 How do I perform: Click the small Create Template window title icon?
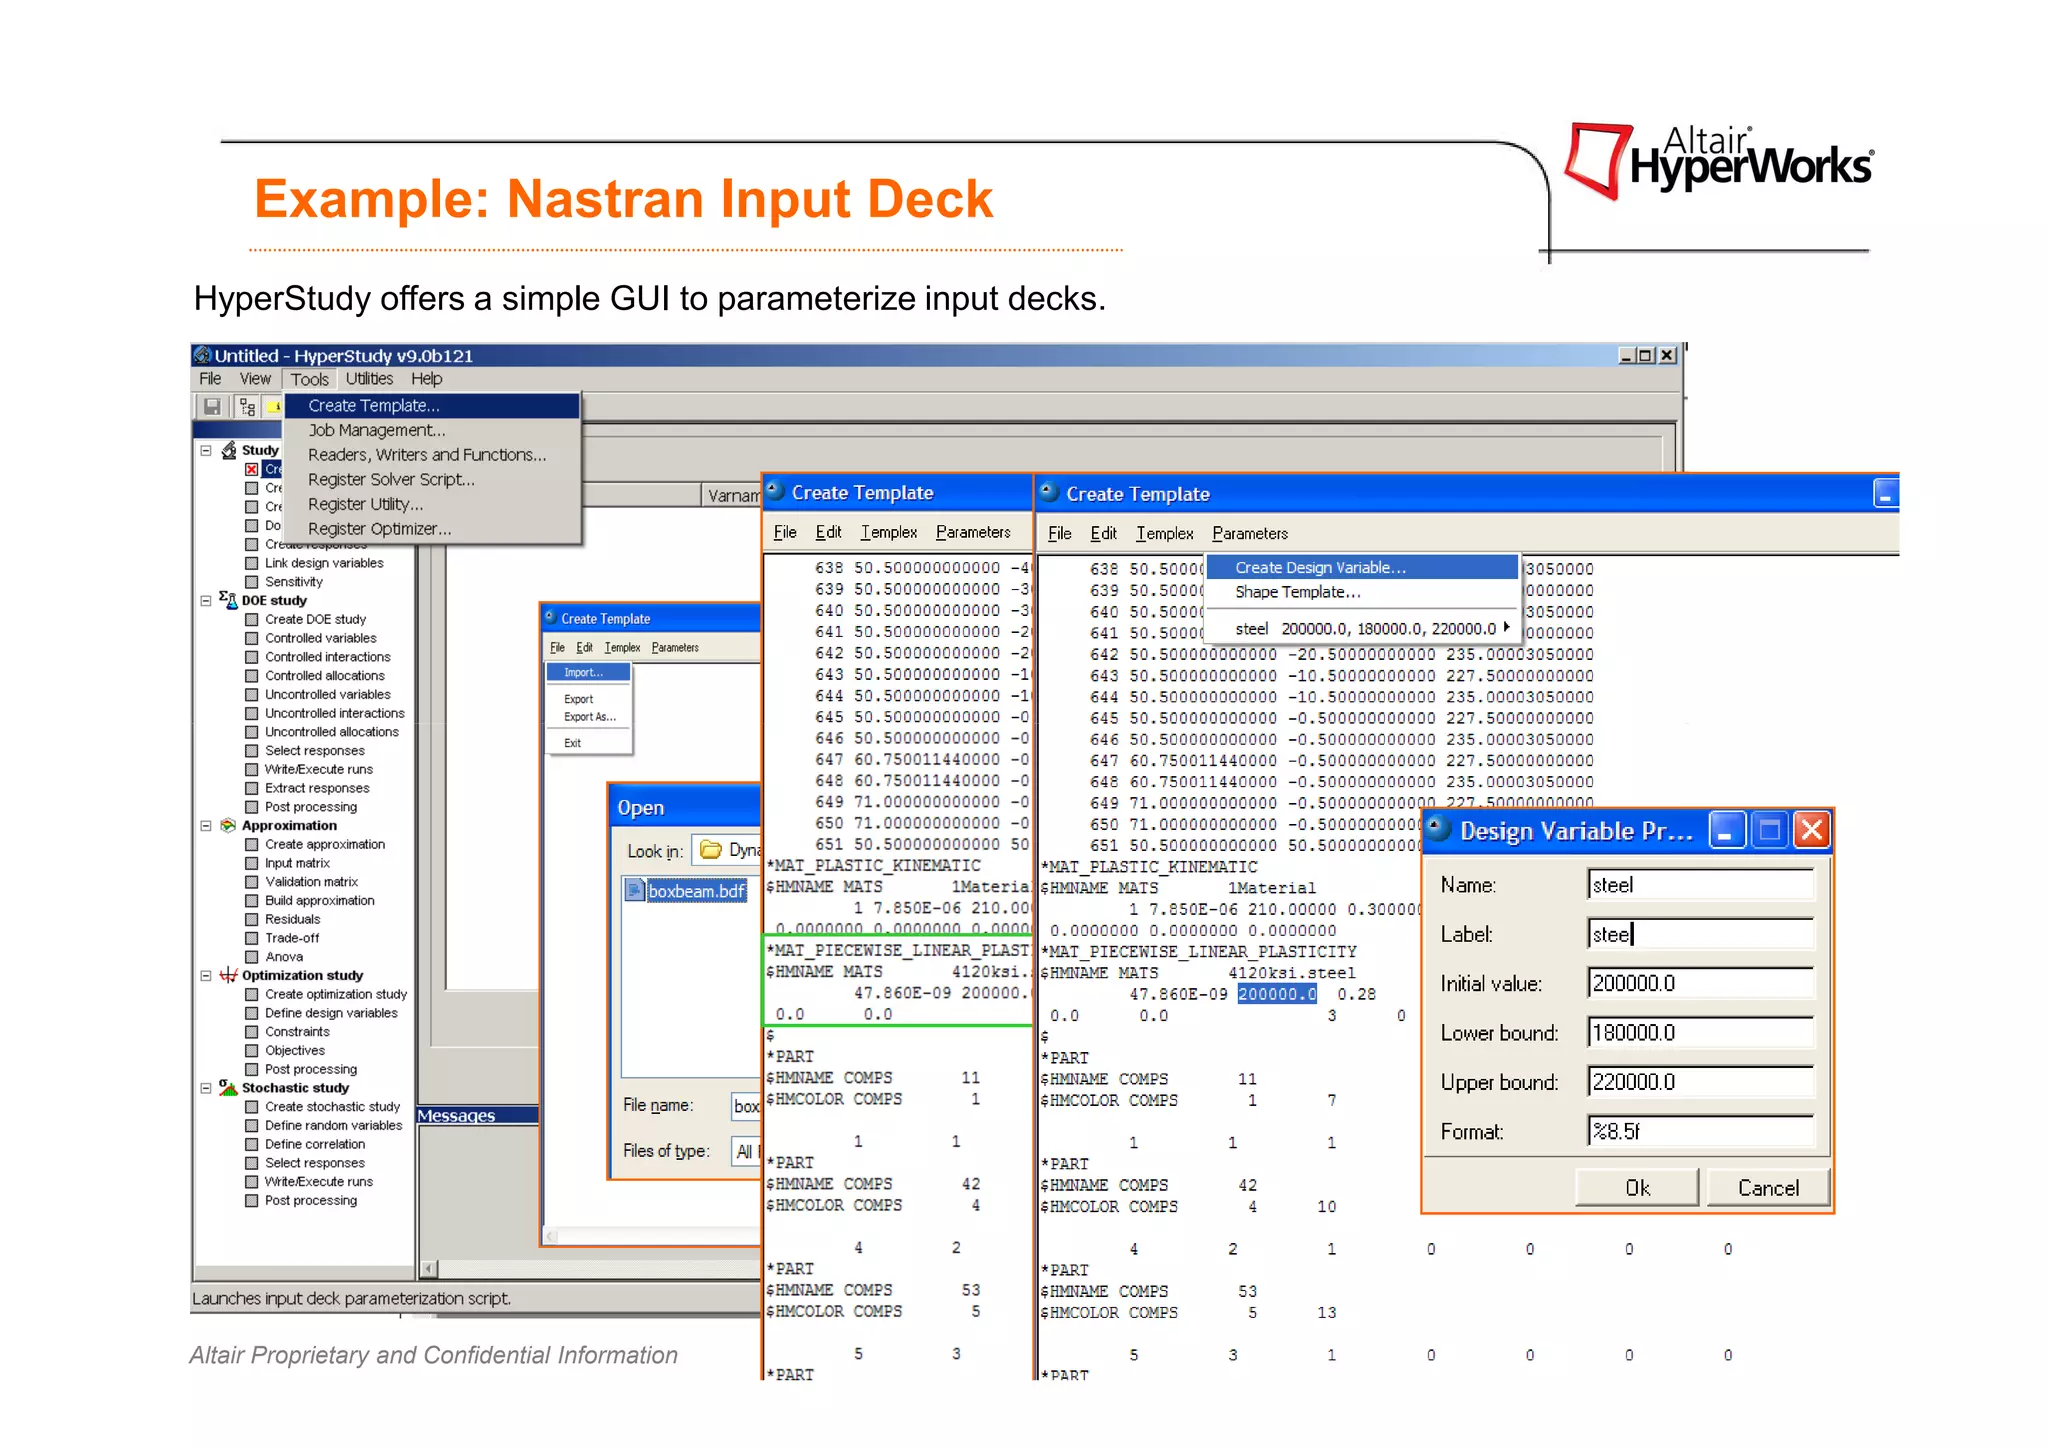(550, 618)
